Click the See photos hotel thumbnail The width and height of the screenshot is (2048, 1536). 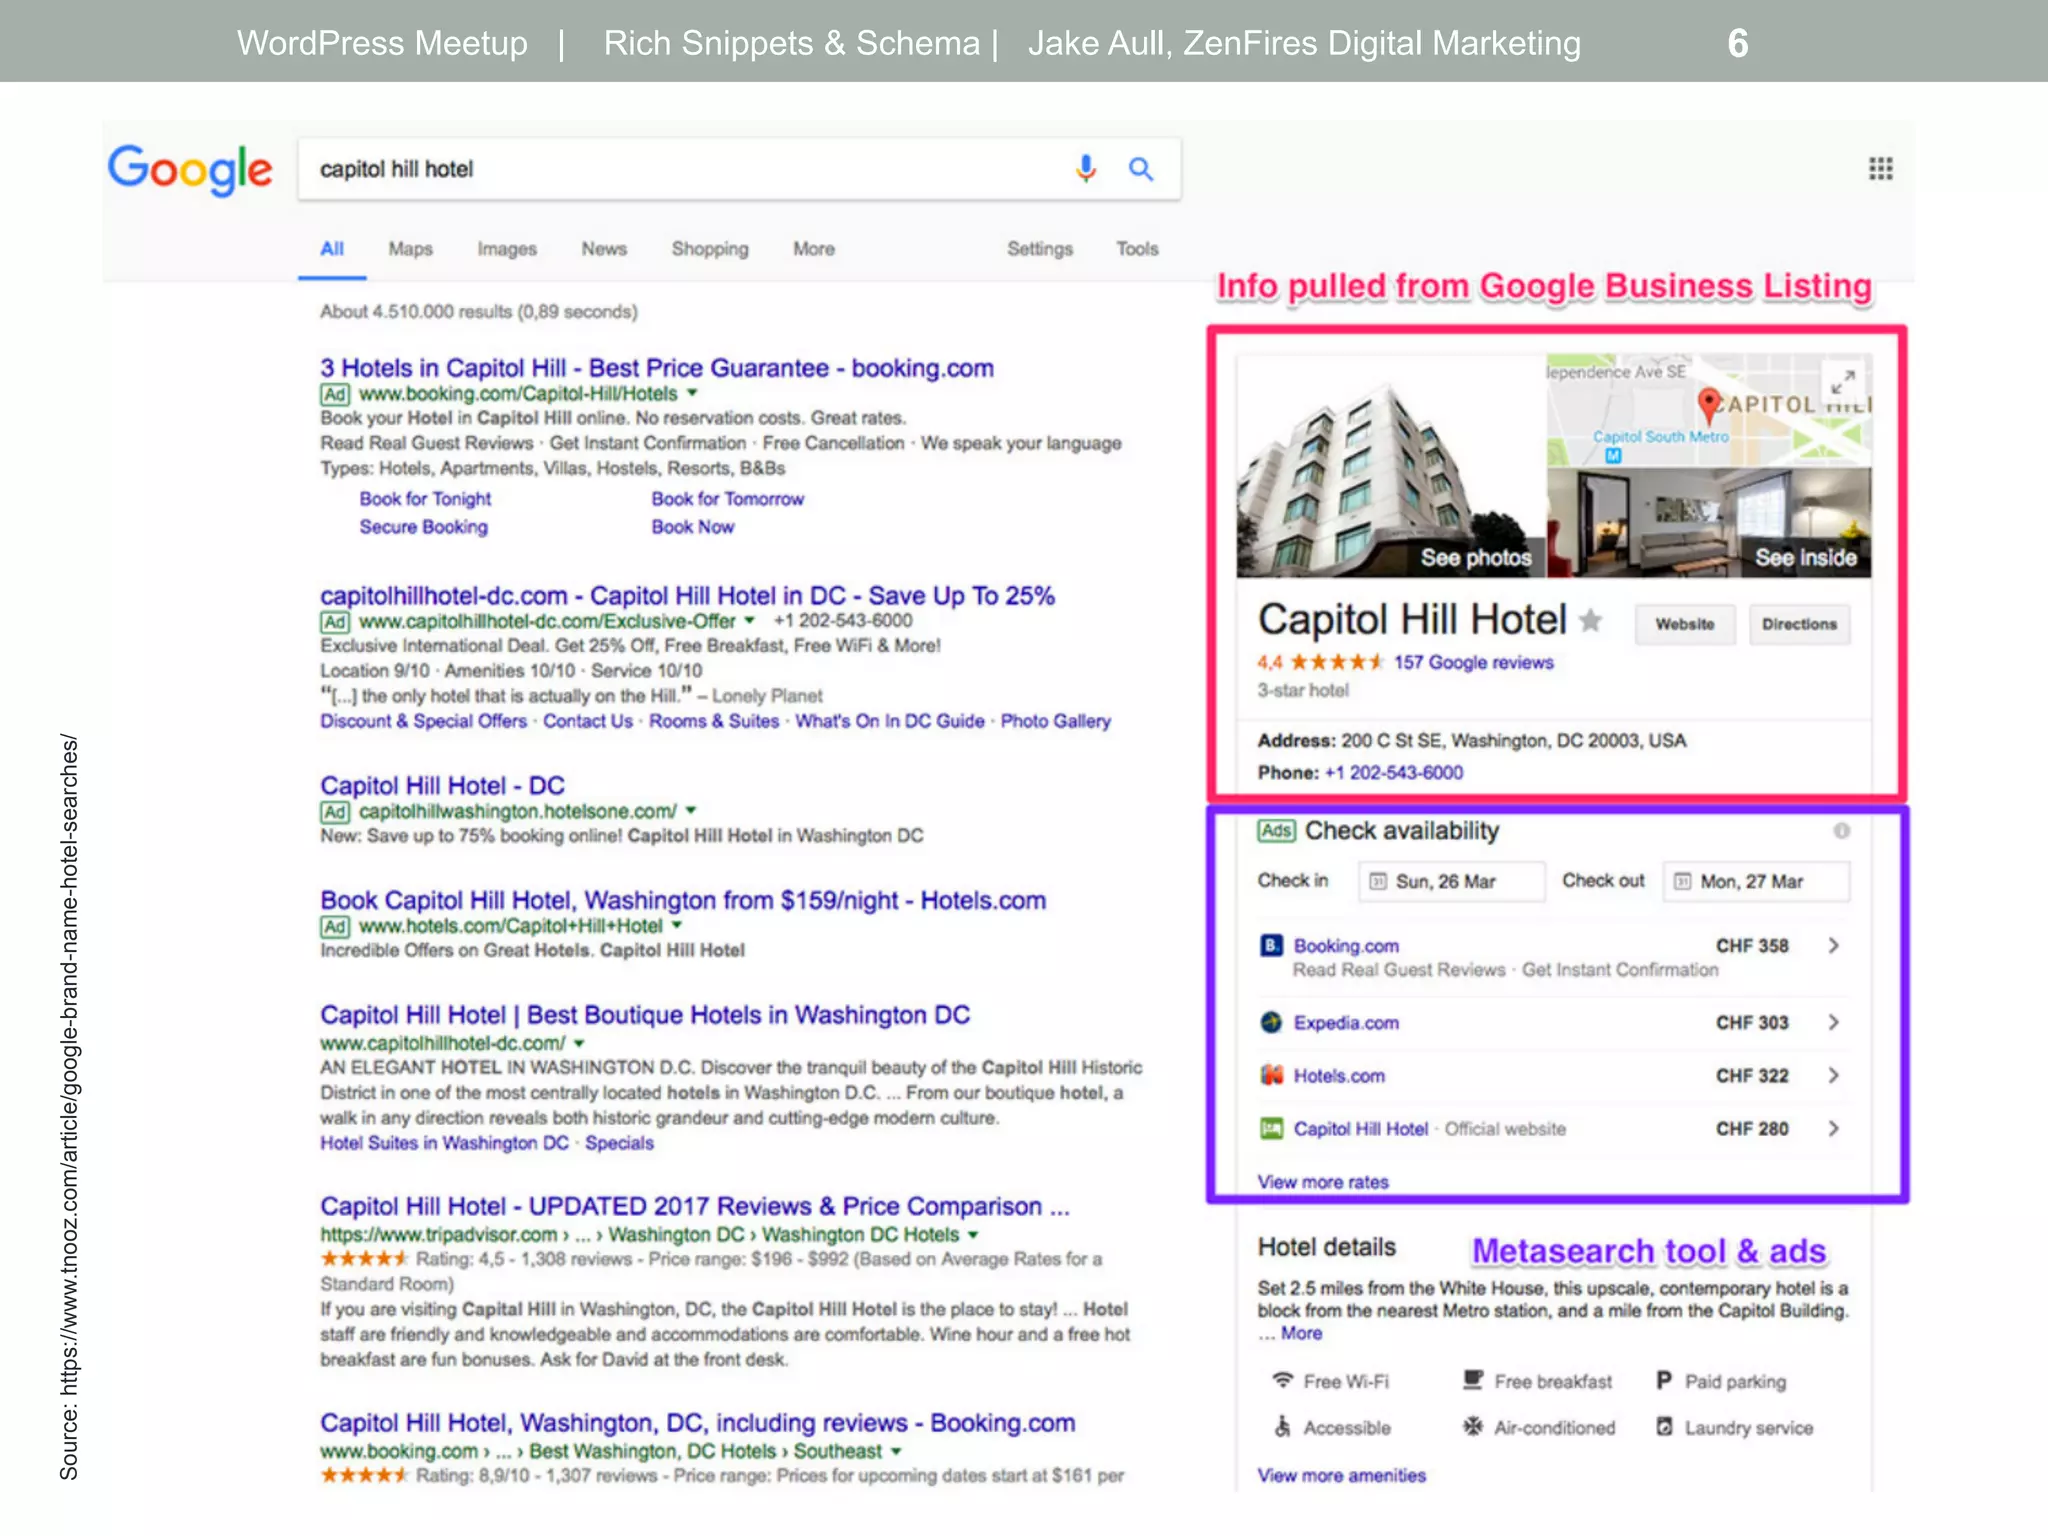pos(1390,470)
